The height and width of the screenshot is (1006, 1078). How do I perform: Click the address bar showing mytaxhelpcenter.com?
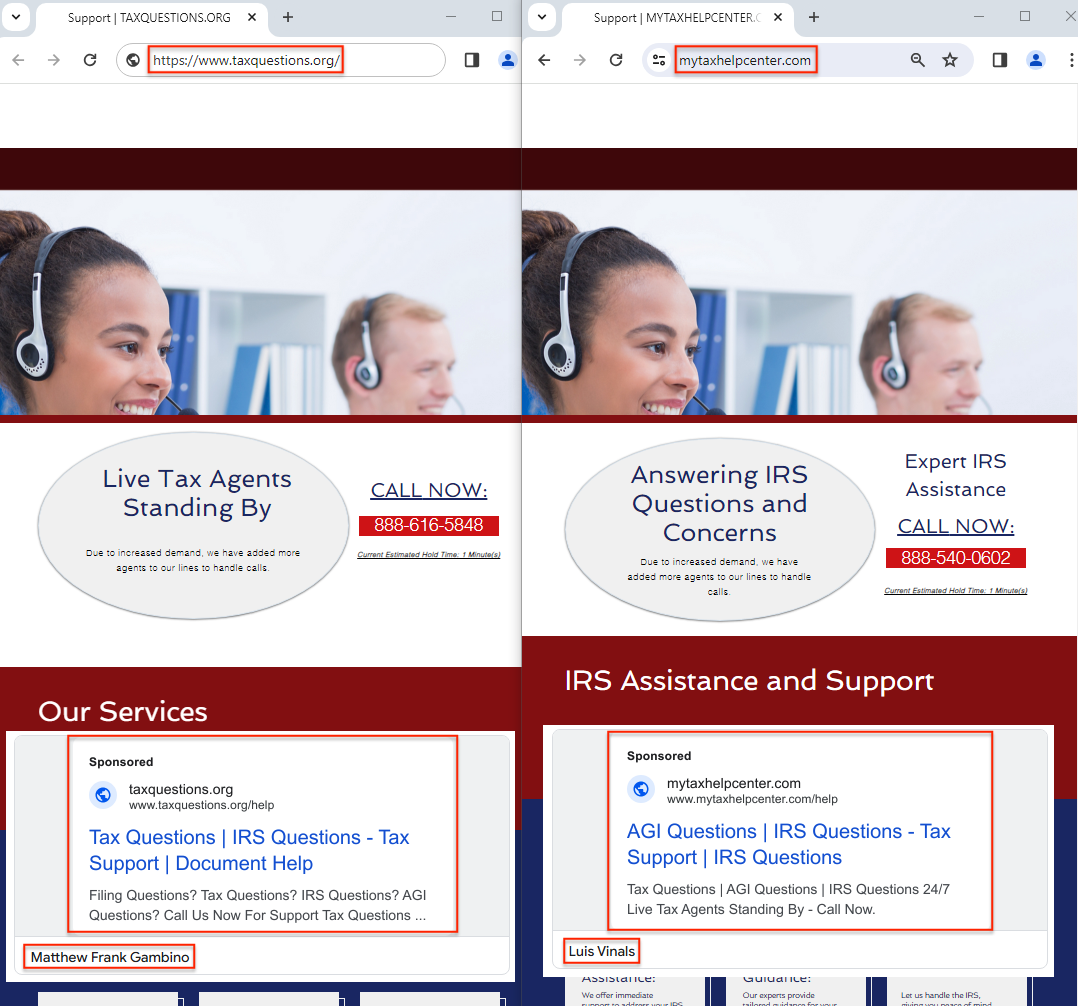point(745,59)
